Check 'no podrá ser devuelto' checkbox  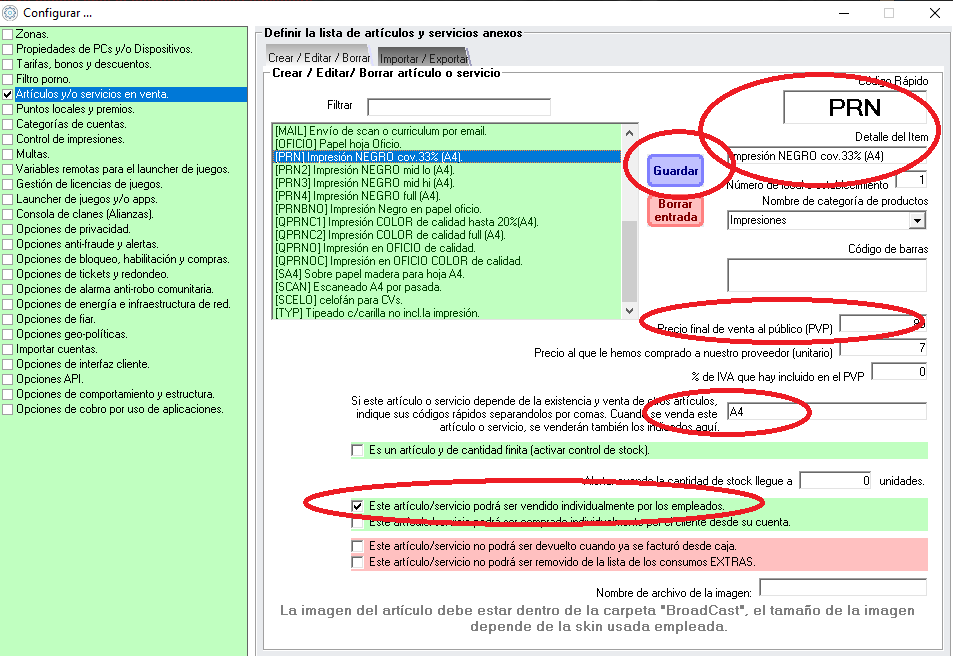[x=357, y=546]
